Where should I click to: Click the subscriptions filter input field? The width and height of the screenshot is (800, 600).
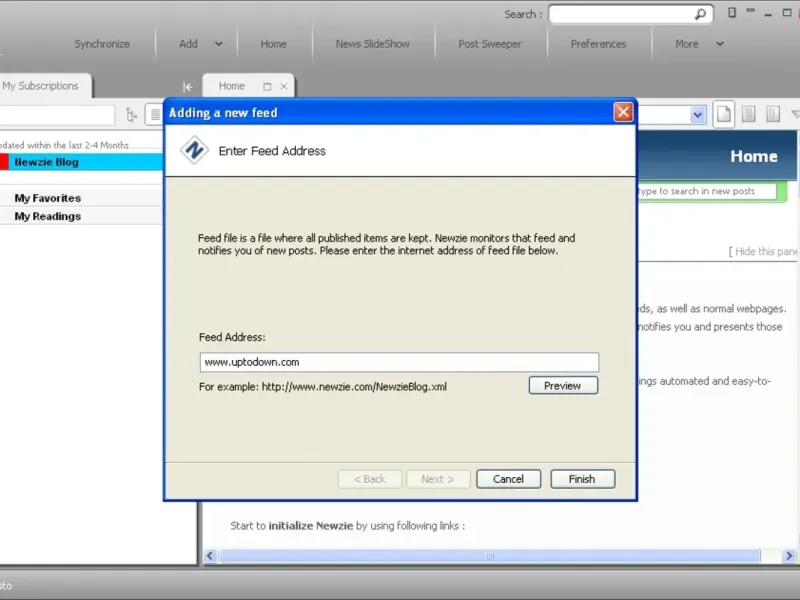[x=57, y=115]
